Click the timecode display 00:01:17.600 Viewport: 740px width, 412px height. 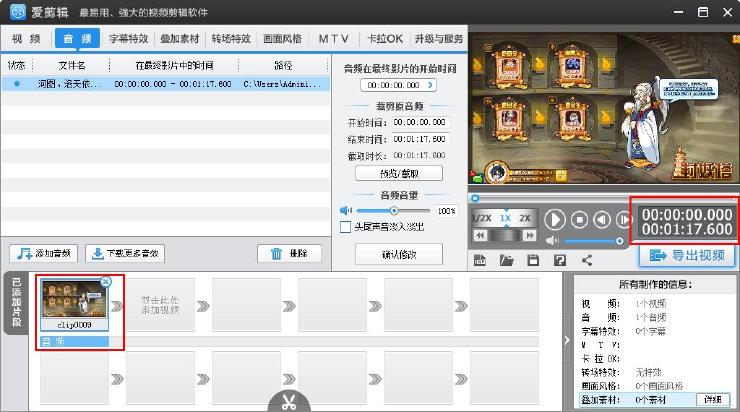click(x=687, y=229)
